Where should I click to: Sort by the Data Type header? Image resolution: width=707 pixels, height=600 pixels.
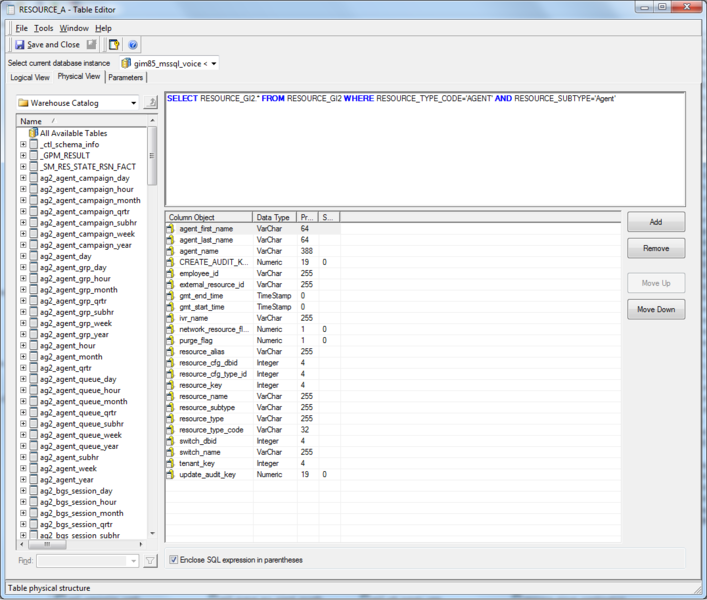(x=274, y=217)
